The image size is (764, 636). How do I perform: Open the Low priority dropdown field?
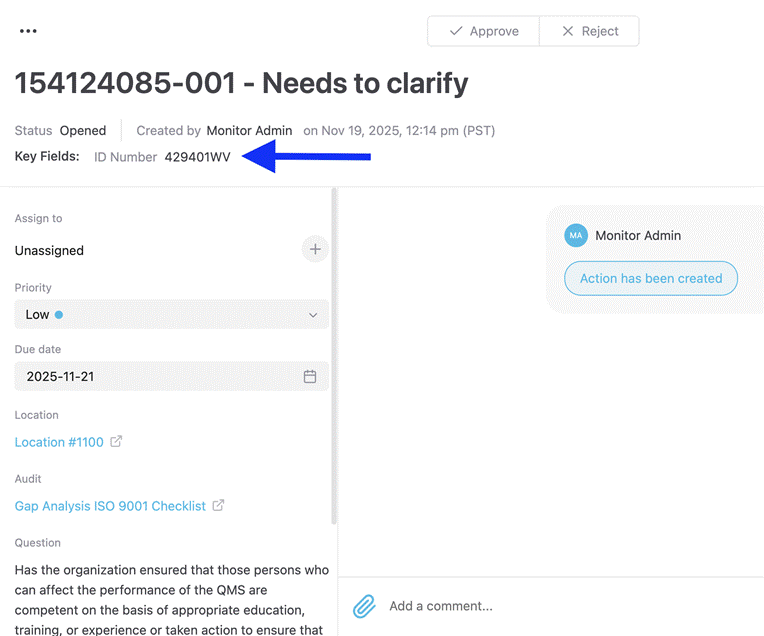(172, 314)
